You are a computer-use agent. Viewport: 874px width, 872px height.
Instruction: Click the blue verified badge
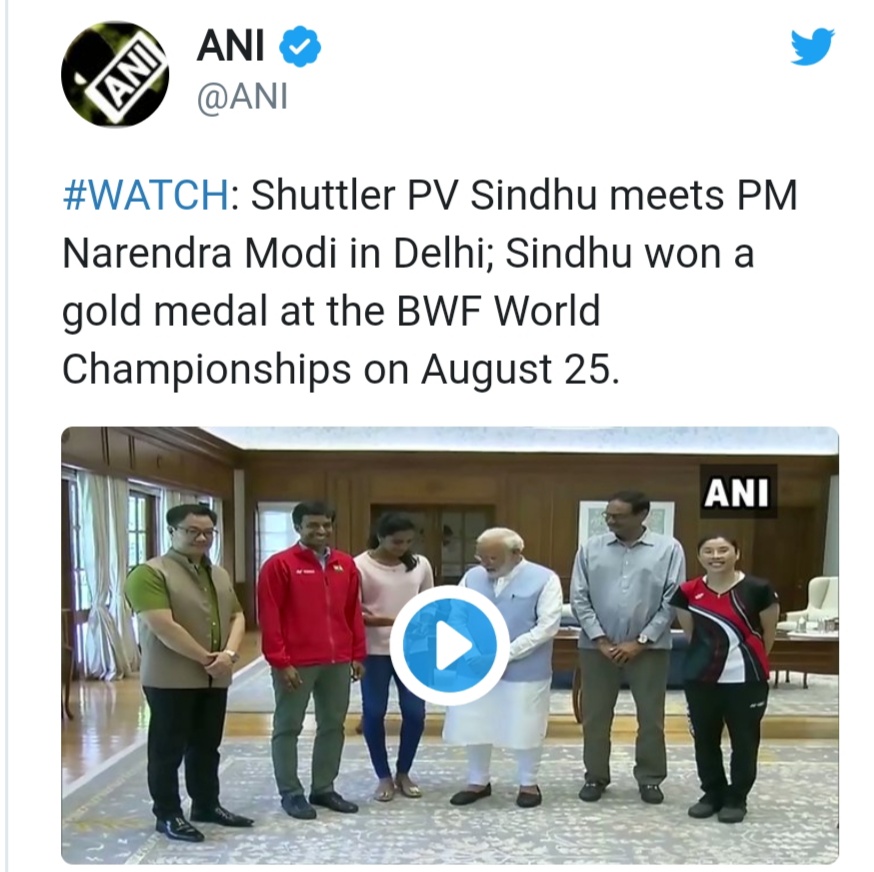point(300,46)
